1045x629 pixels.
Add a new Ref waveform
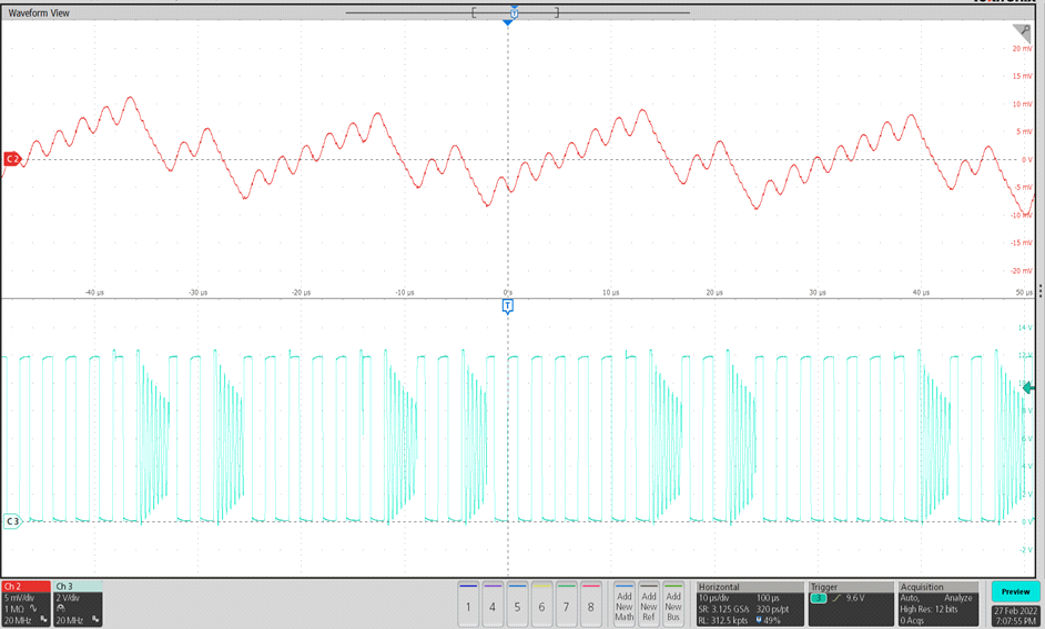point(649,604)
